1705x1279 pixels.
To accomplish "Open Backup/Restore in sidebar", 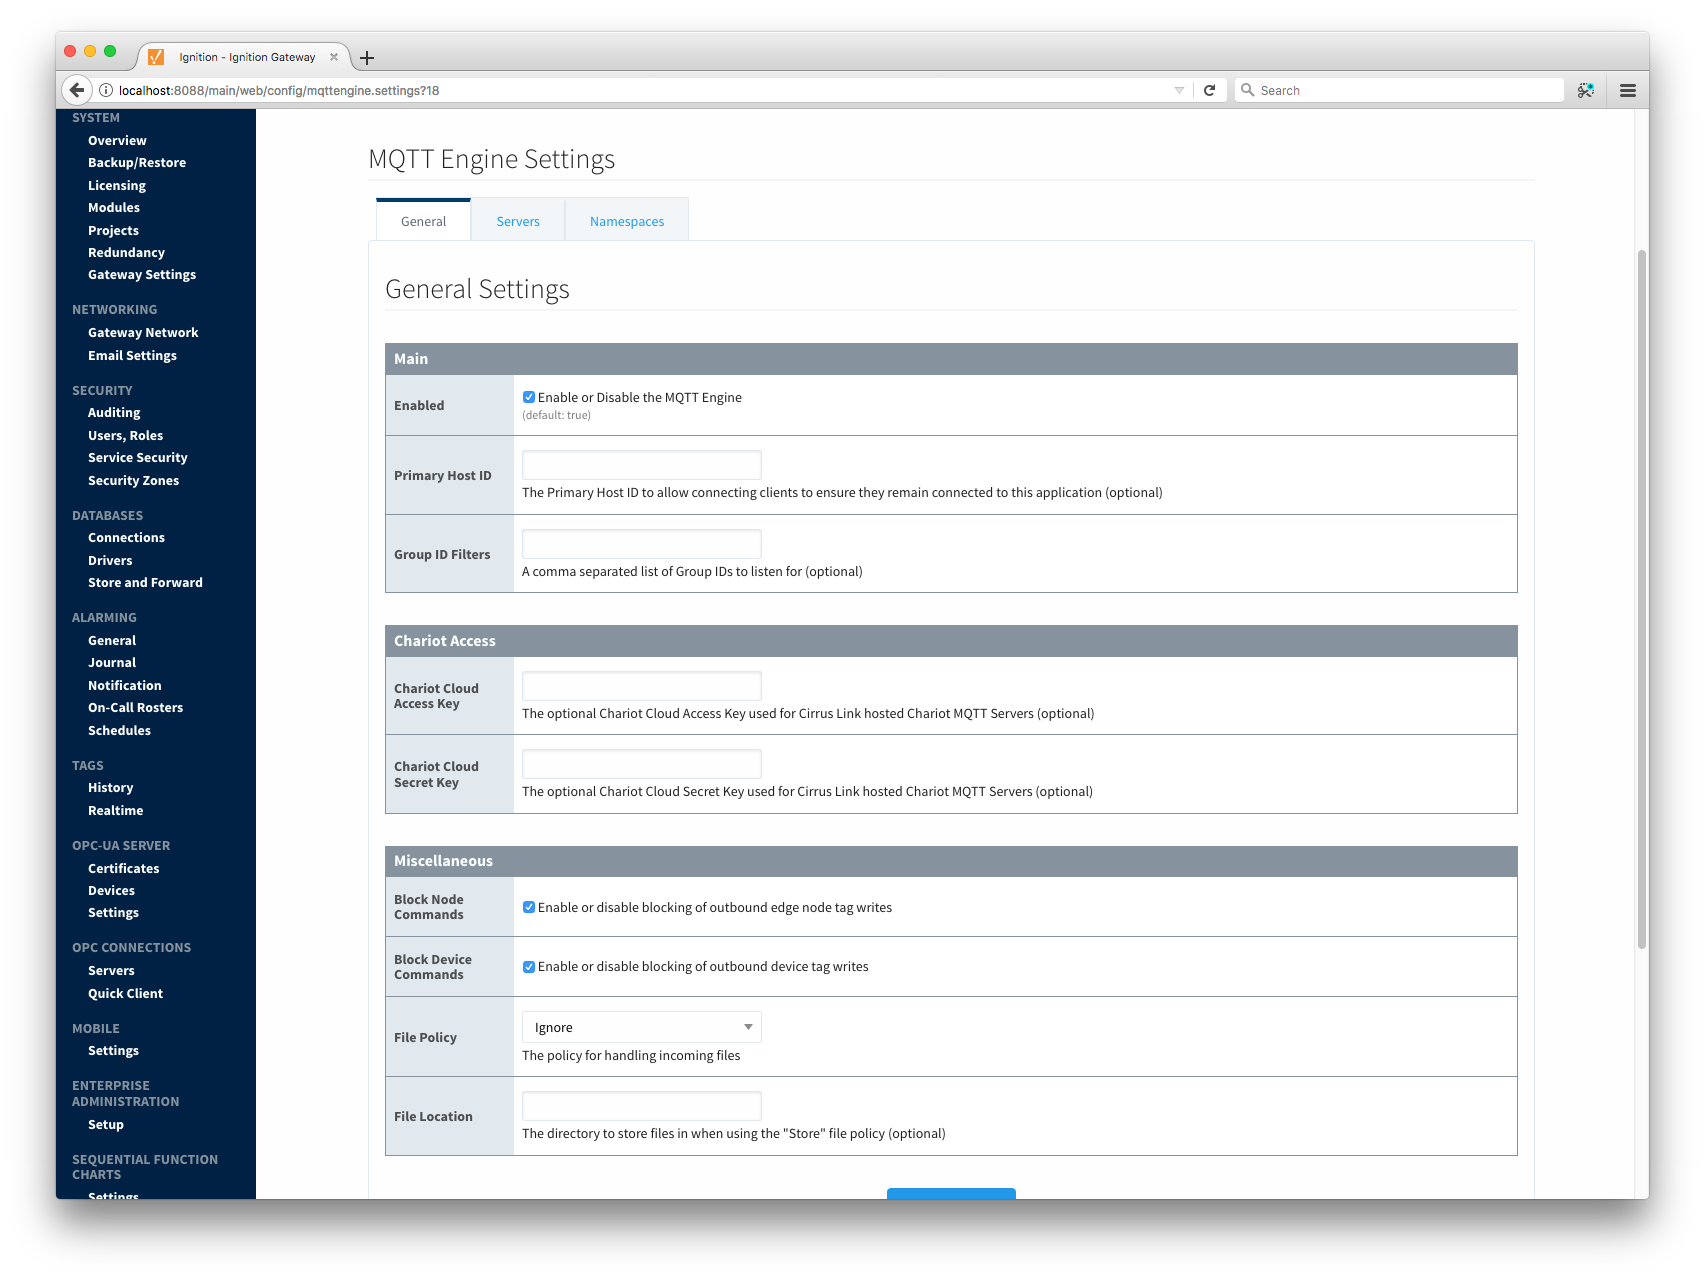I will pyautogui.click(x=137, y=163).
